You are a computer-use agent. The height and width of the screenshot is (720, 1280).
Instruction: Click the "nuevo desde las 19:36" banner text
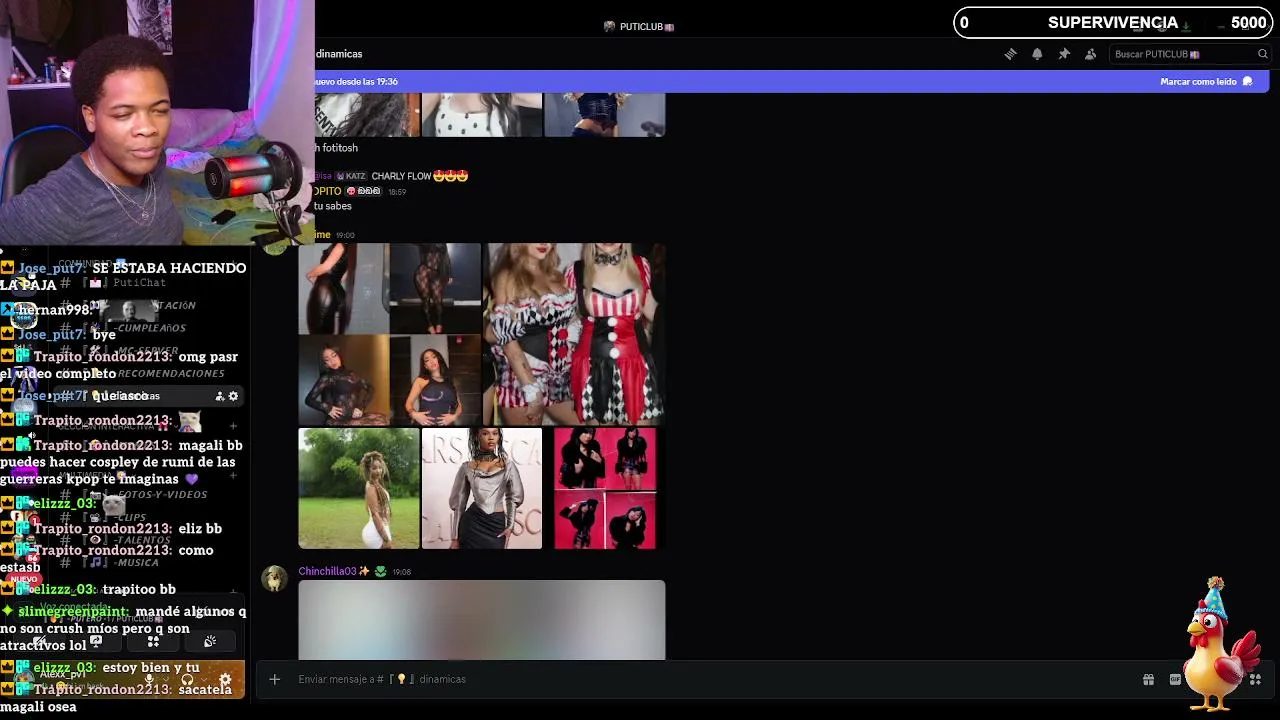tap(356, 82)
